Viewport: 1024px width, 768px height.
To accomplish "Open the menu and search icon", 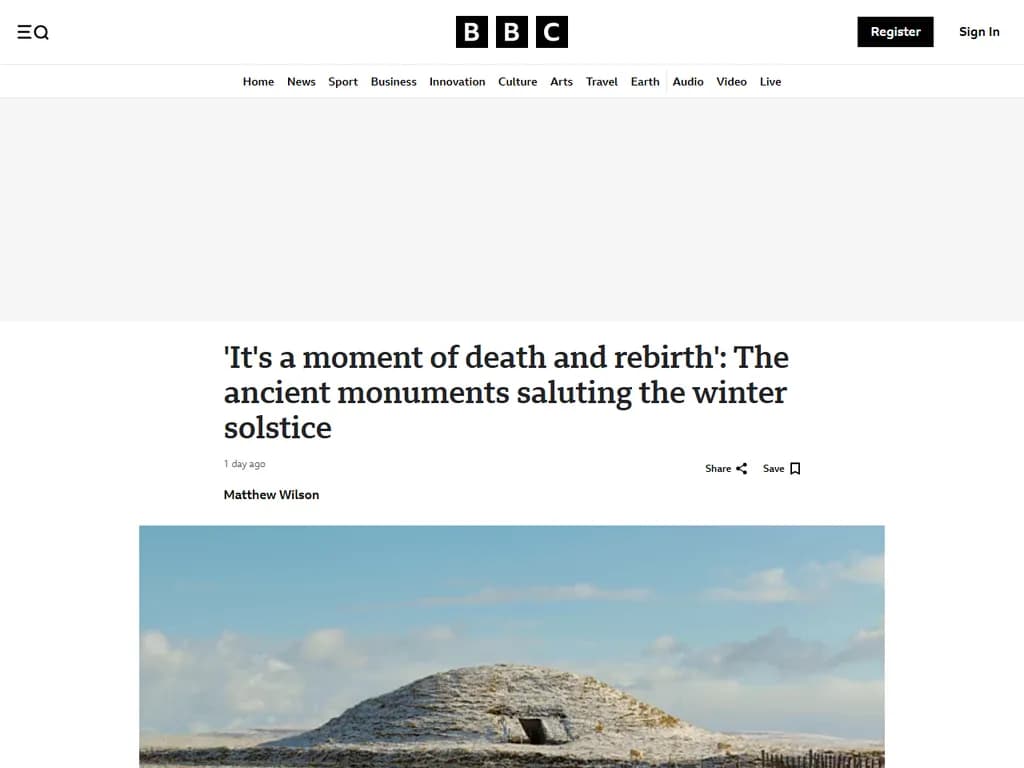I will [33, 32].
